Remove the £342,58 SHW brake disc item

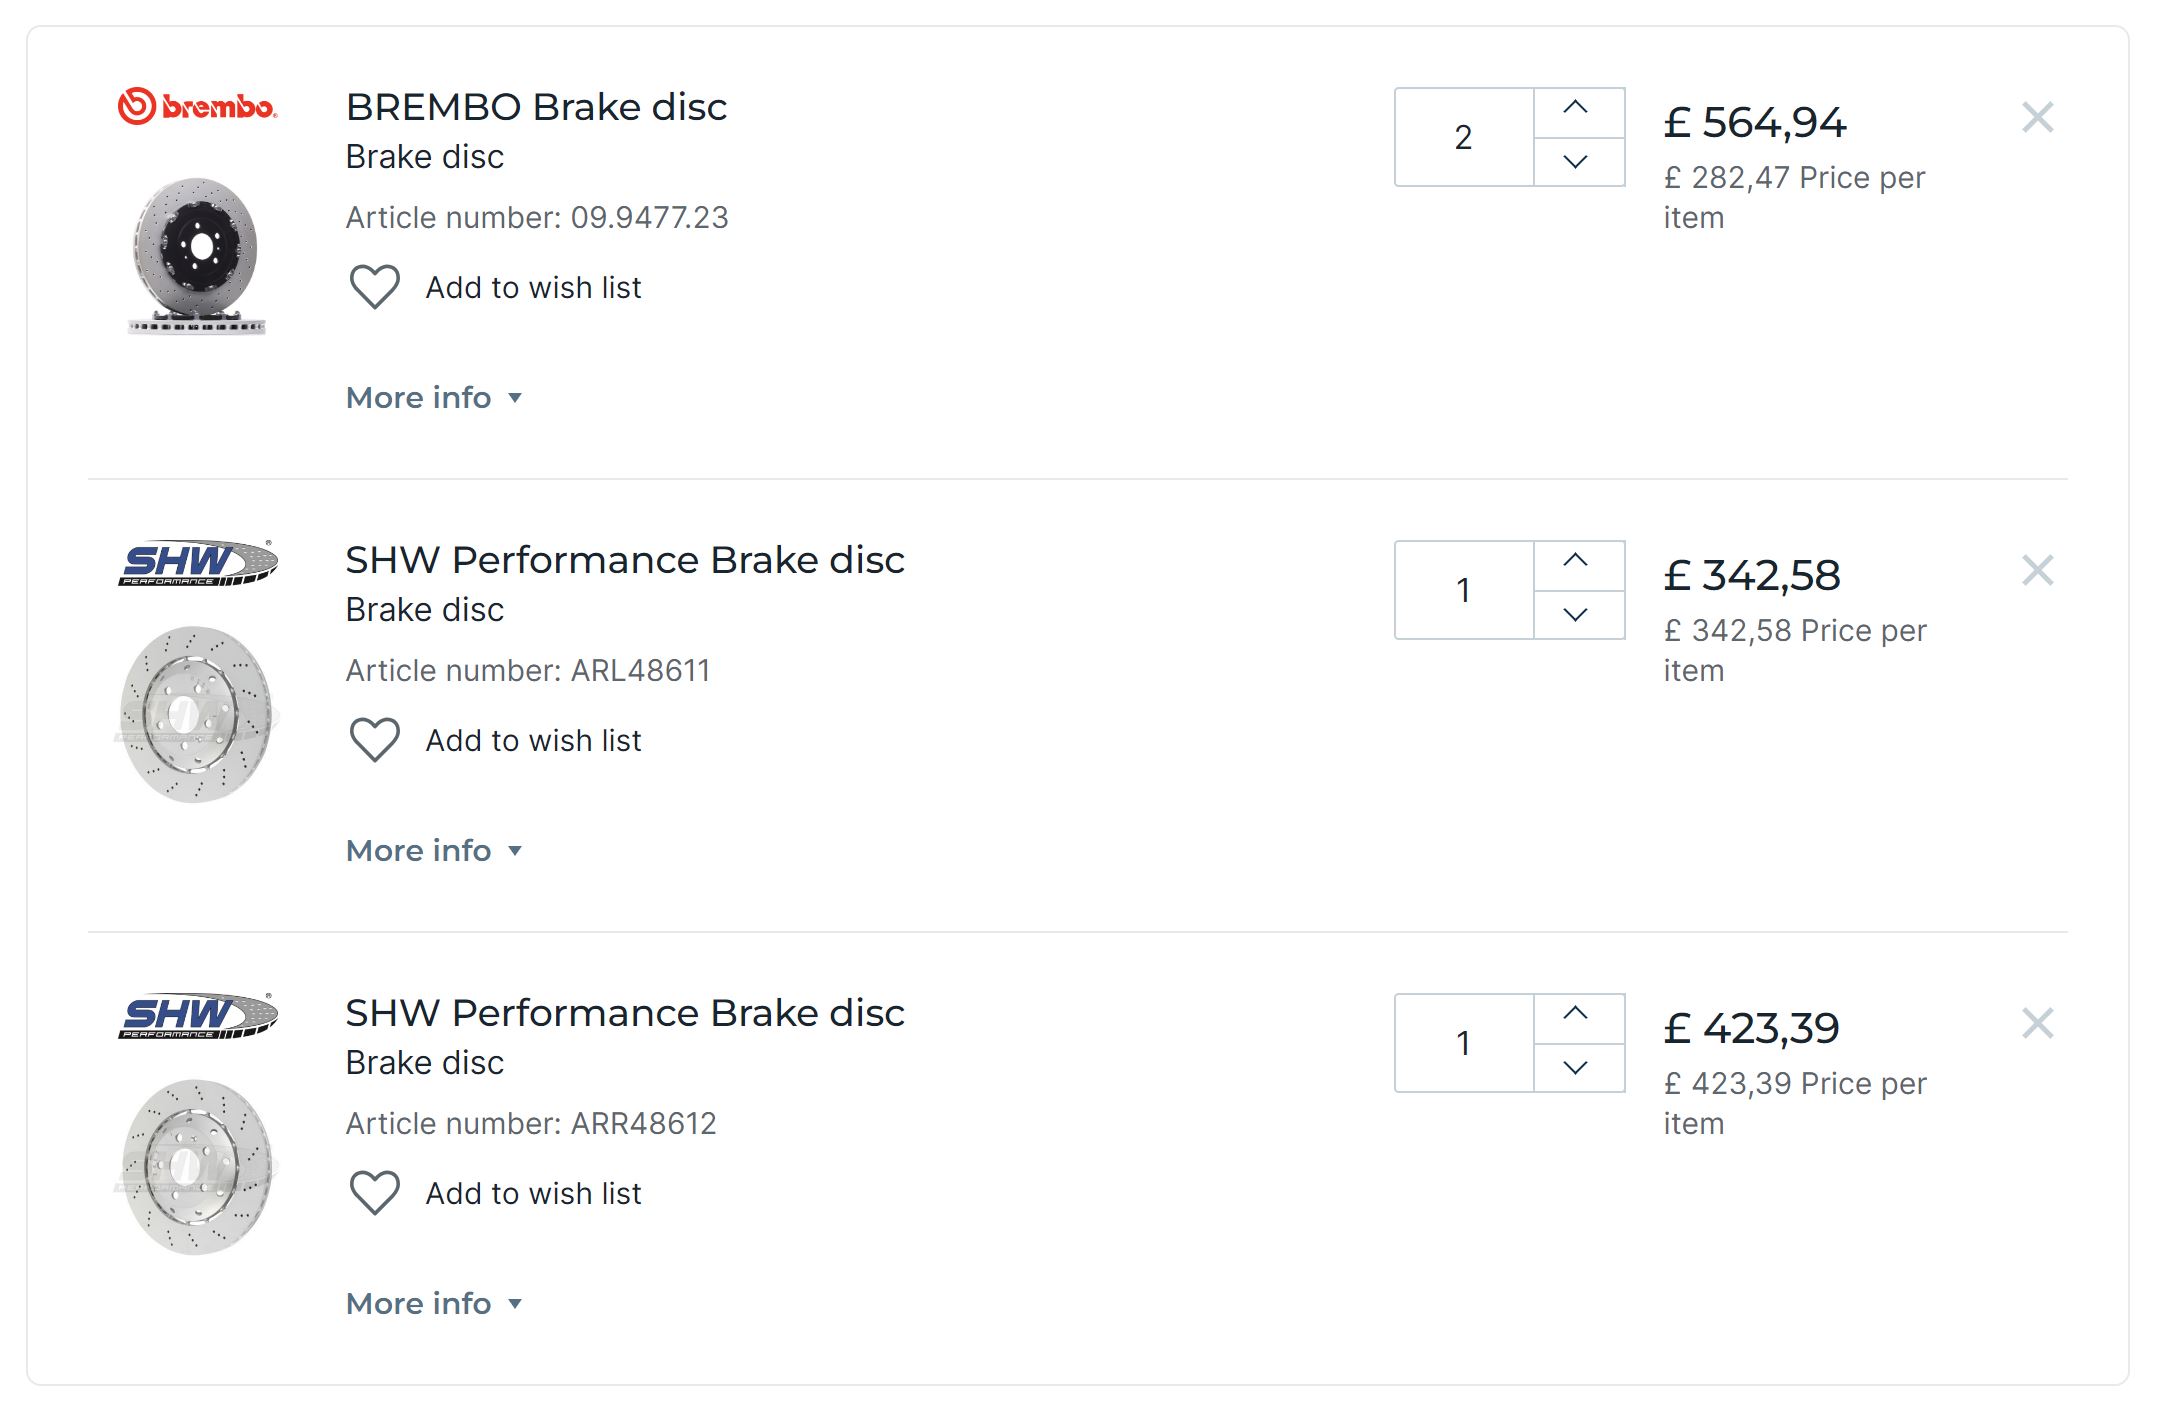2037,571
